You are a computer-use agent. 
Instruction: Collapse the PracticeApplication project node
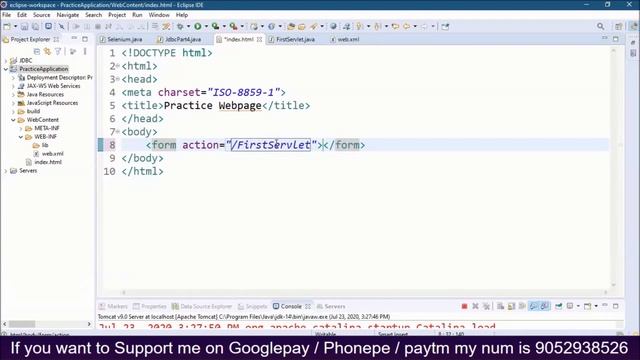click(x=5, y=69)
